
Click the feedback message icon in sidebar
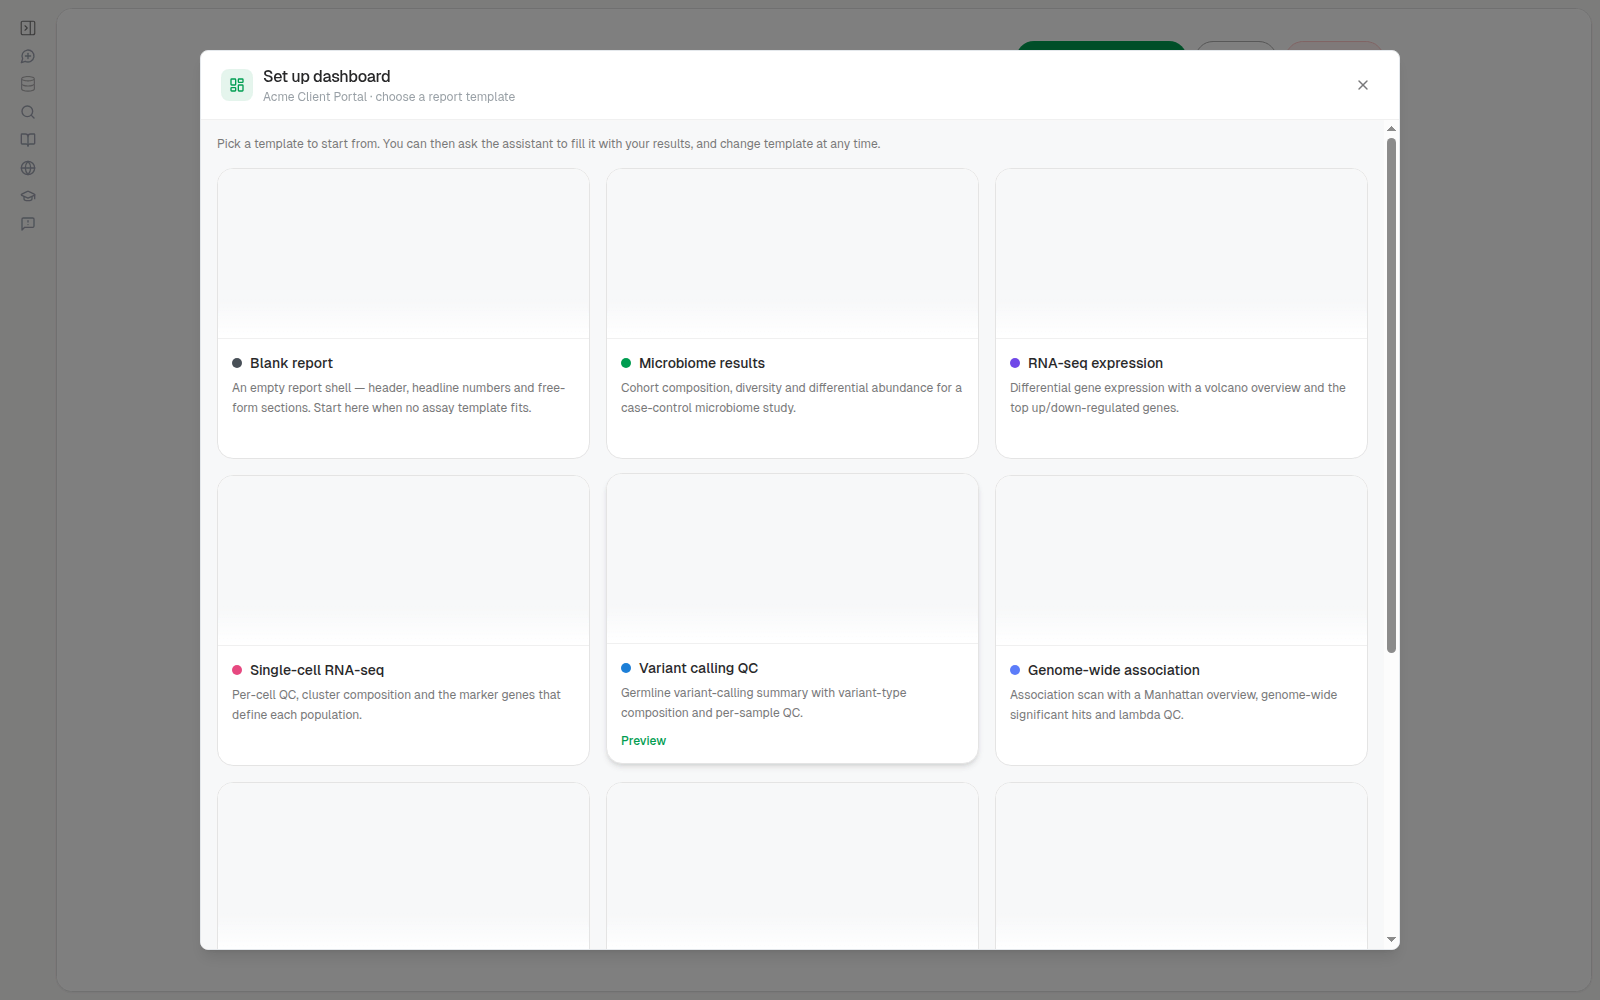pyautogui.click(x=28, y=224)
